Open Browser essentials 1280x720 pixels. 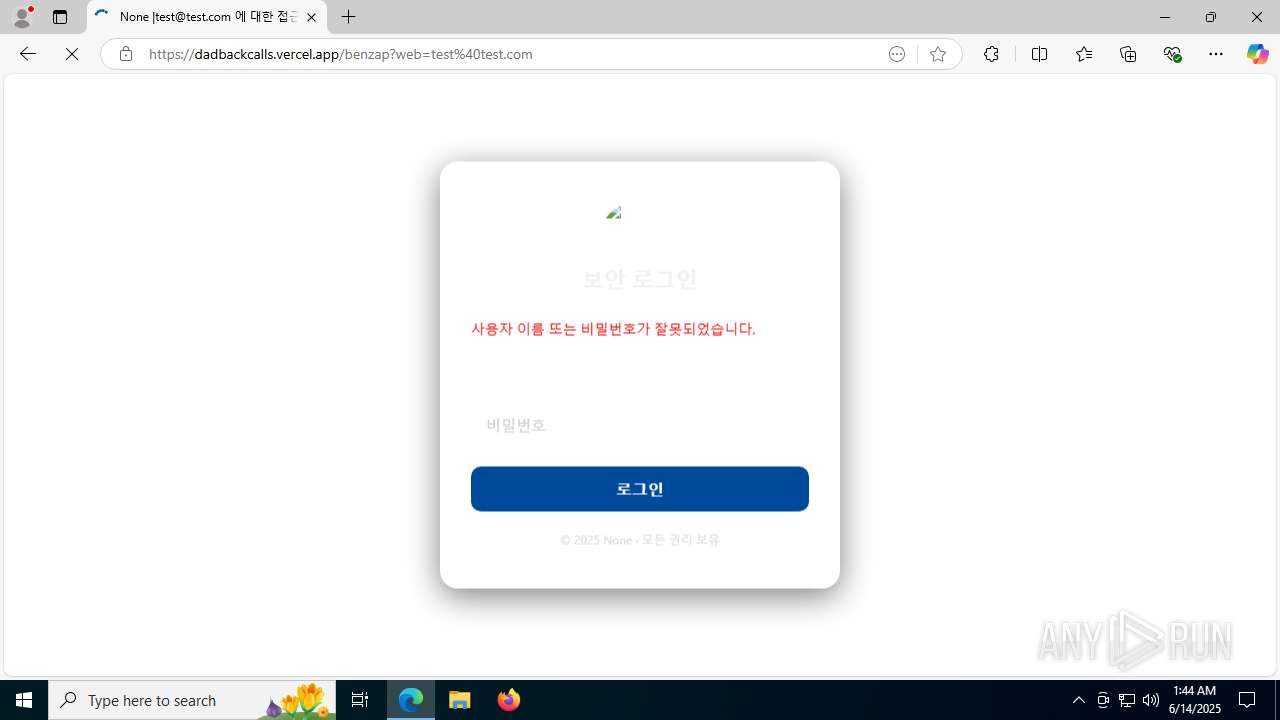click(x=1172, y=54)
